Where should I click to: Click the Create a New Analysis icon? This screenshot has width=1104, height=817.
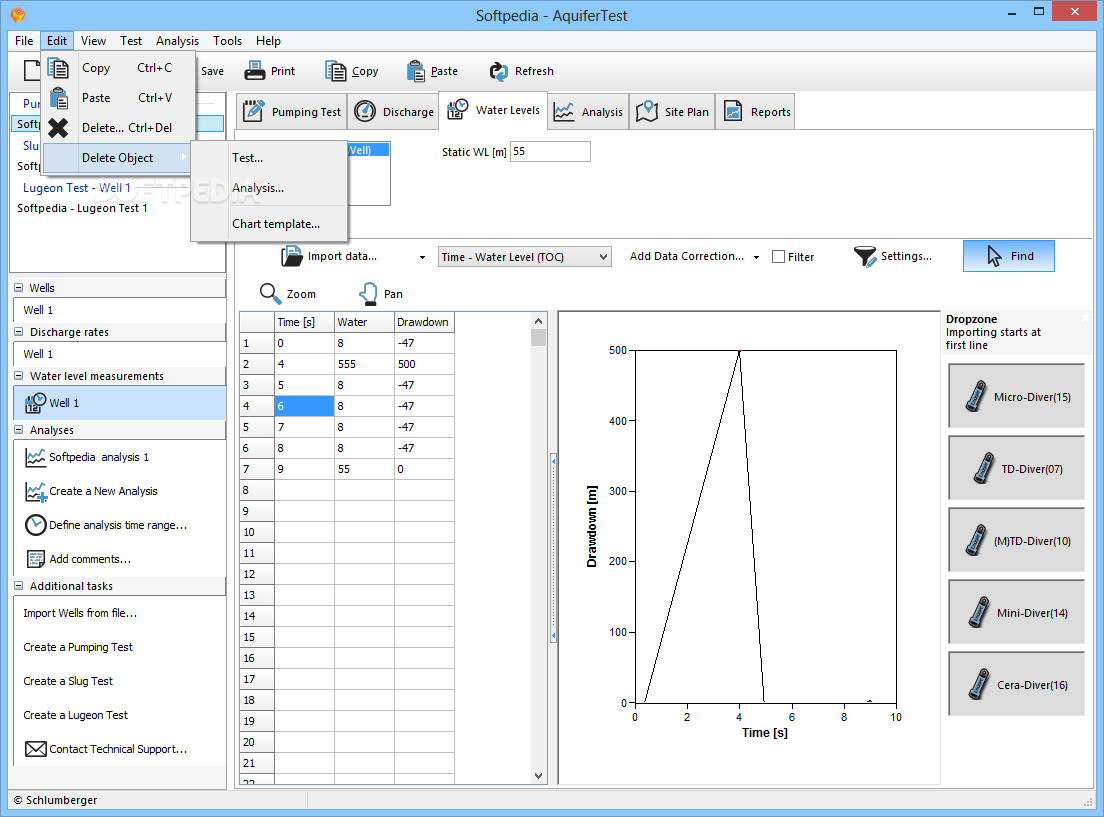click(x=35, y=492)
